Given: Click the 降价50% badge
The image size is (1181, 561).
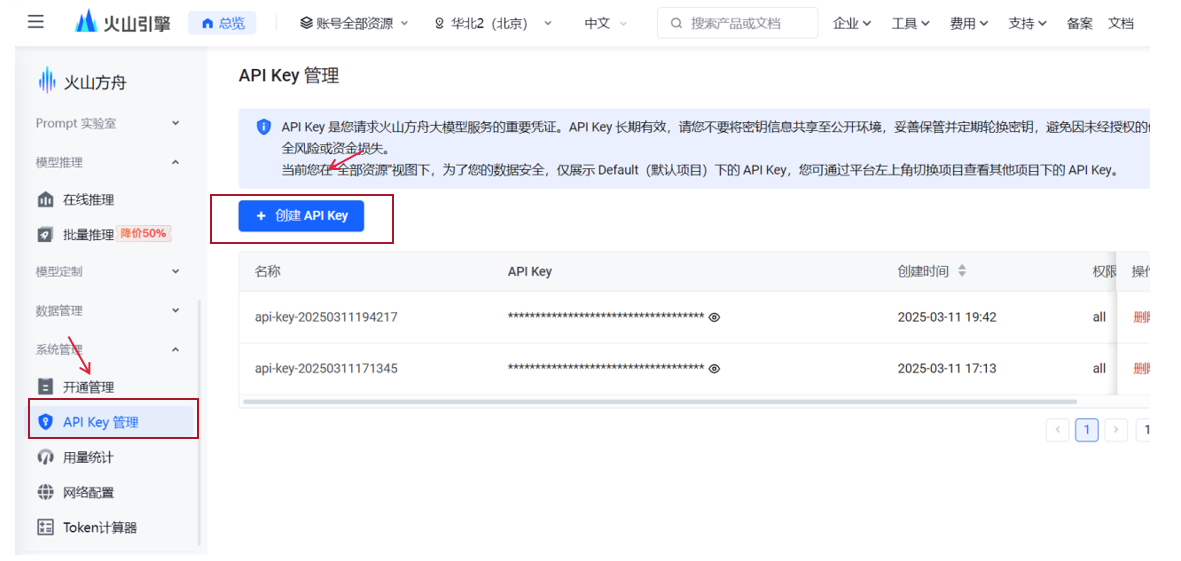Looking at the screenshot, I should pyautogui.click(x=144, y=233).
